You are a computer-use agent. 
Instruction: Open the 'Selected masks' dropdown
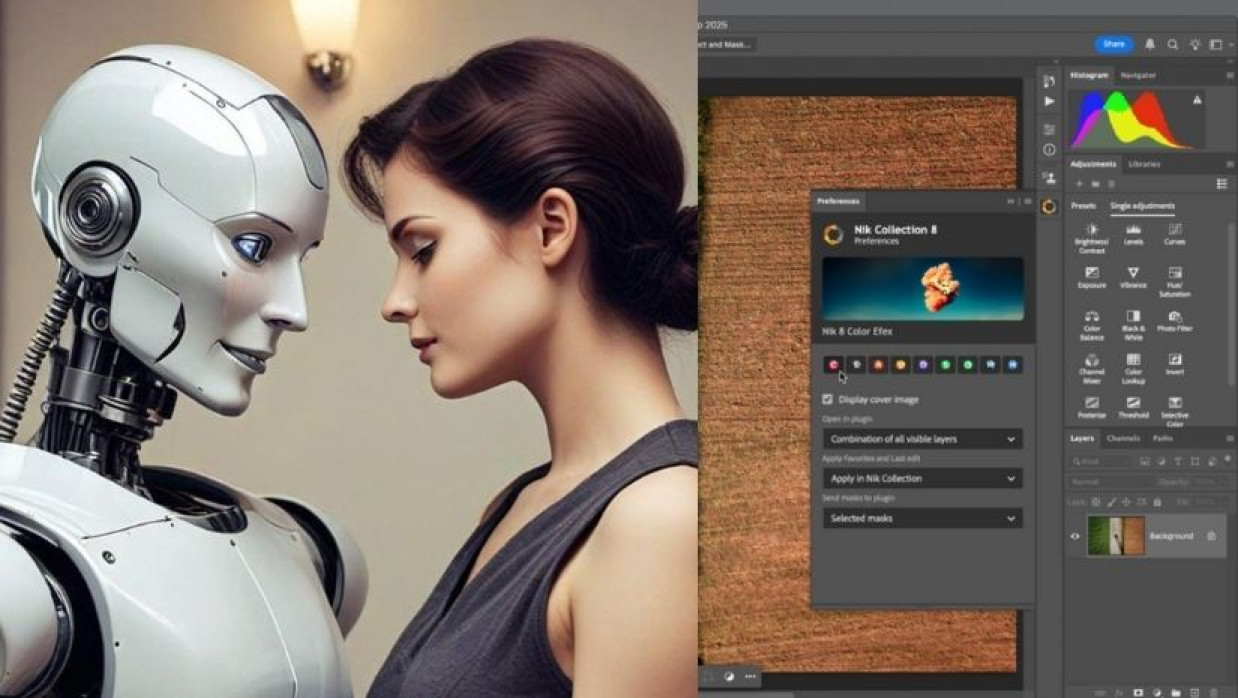(x=921, y=519)
